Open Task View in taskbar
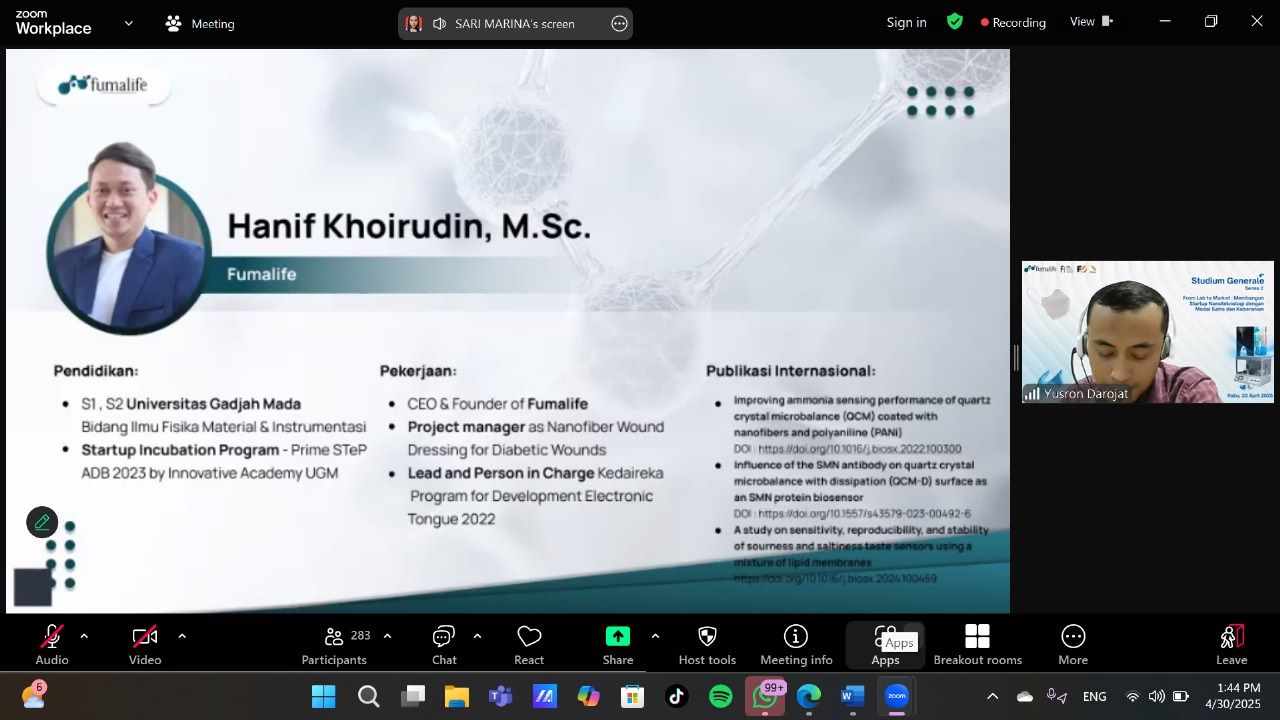This screenshot has height=720, width=1280. tap(413, 697)
